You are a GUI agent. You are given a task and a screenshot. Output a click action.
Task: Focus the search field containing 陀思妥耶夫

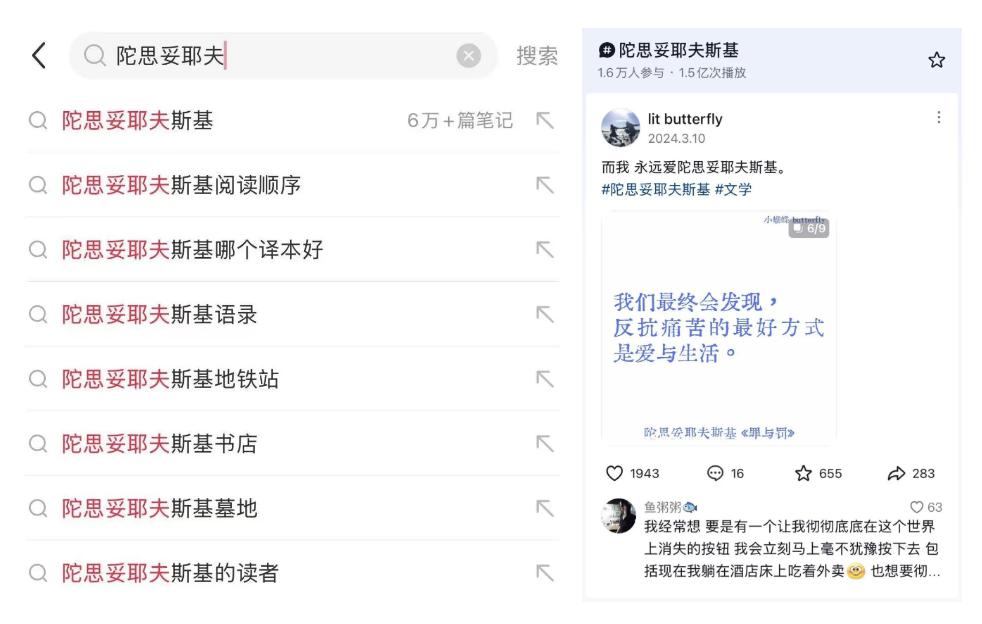tap(283, 56)
